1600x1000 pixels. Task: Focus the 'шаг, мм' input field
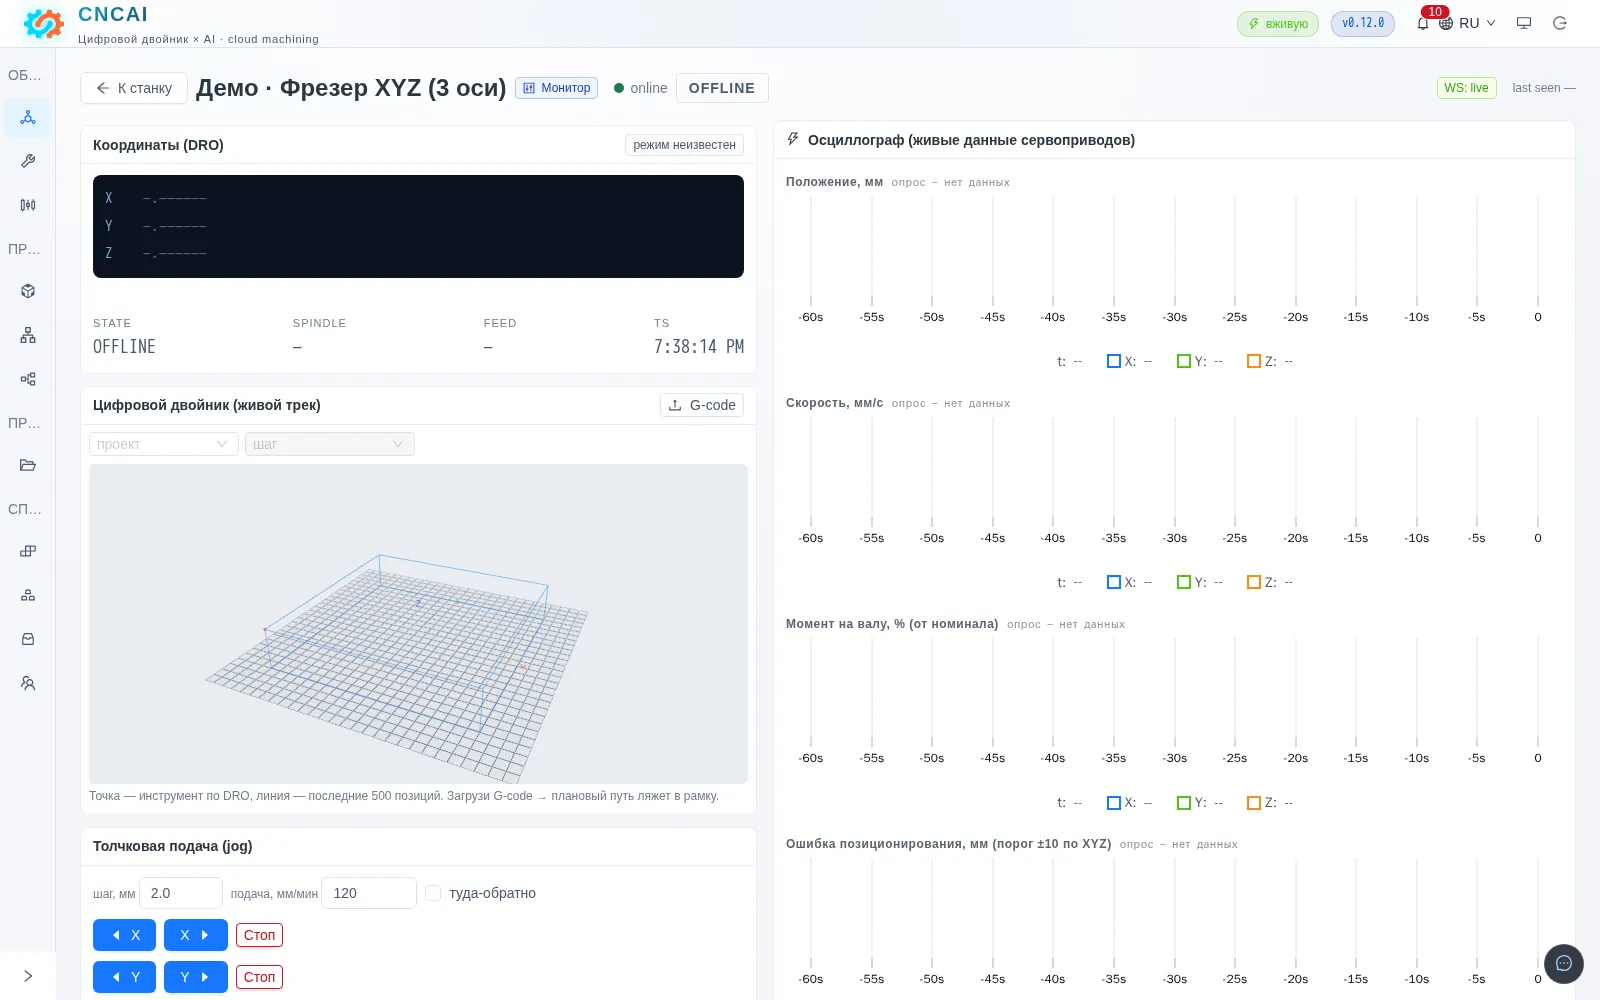(181, 893)
